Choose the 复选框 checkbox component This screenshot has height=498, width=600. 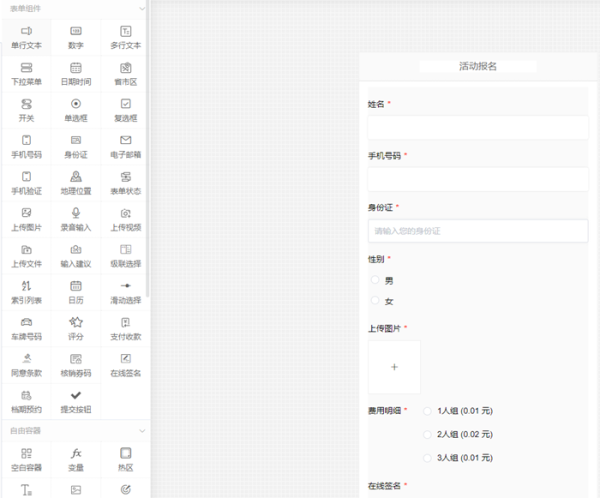click(126, 111)
